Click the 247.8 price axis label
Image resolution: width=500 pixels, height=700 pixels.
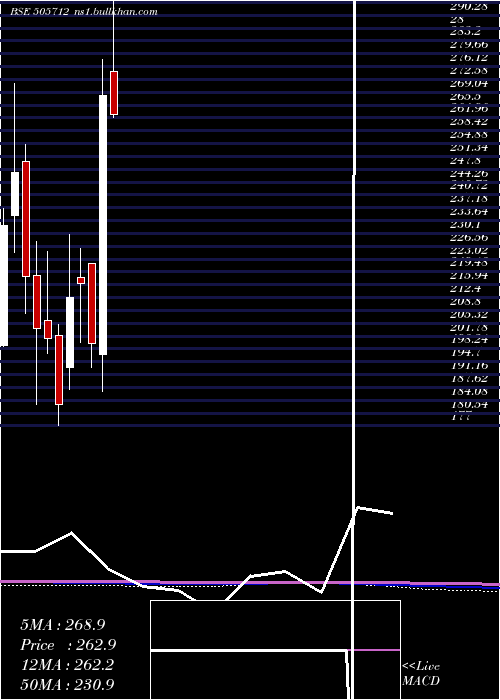[x=465, y=160]
